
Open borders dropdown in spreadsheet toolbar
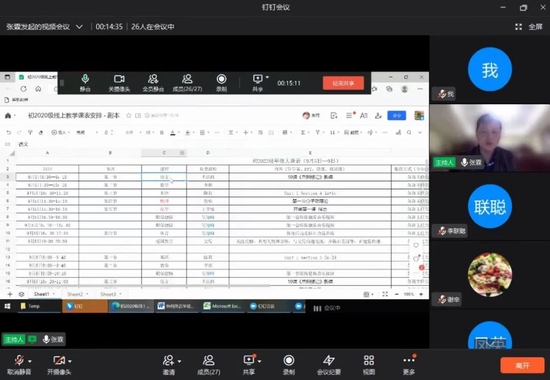tap(204, 132)
